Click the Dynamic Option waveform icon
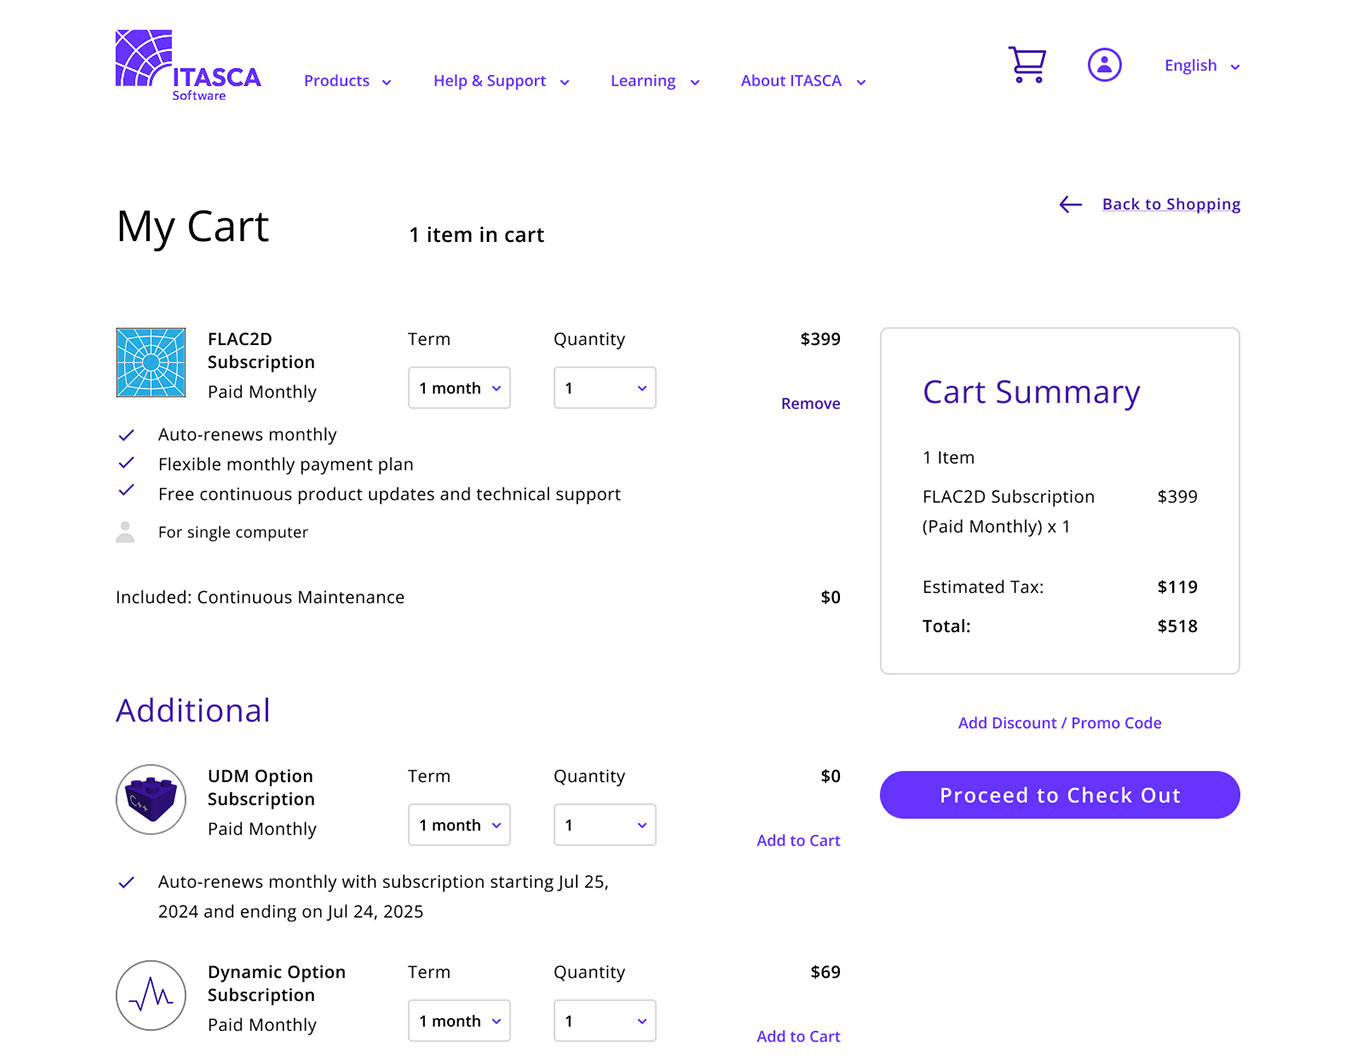Screen dimensions: 1356x1060 (x=150, y=995)
